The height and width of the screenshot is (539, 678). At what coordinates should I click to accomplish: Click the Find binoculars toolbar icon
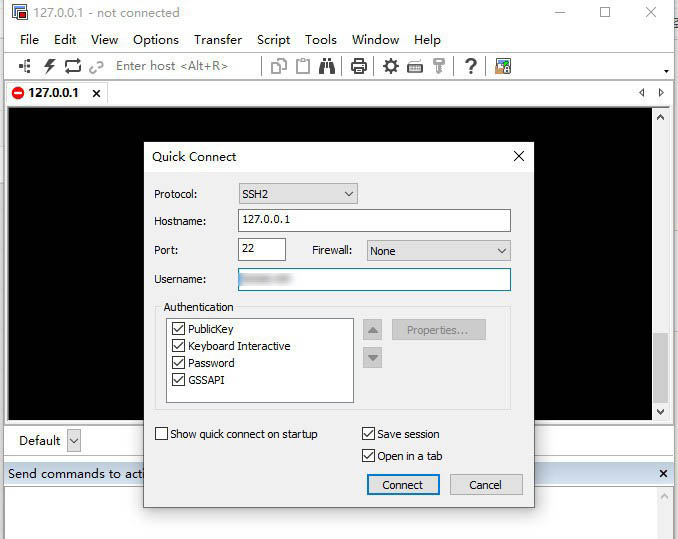(326, 66)
